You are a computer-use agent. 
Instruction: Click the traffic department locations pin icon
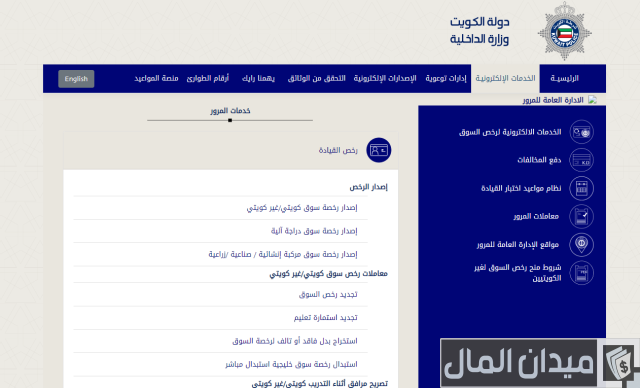(x=582, y=244)
